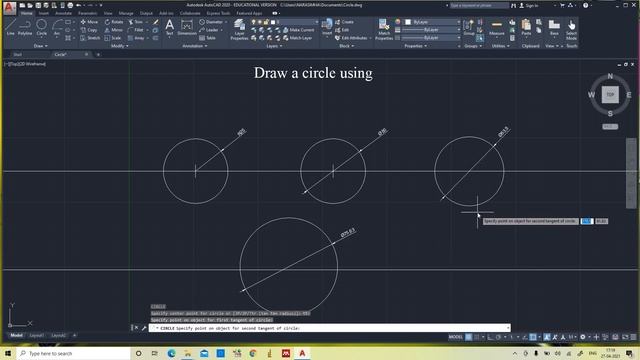The width and height of the screenshot is (640, 360).
Task: Toggle the layer freeze sun icon
Action: pos(260,22)
